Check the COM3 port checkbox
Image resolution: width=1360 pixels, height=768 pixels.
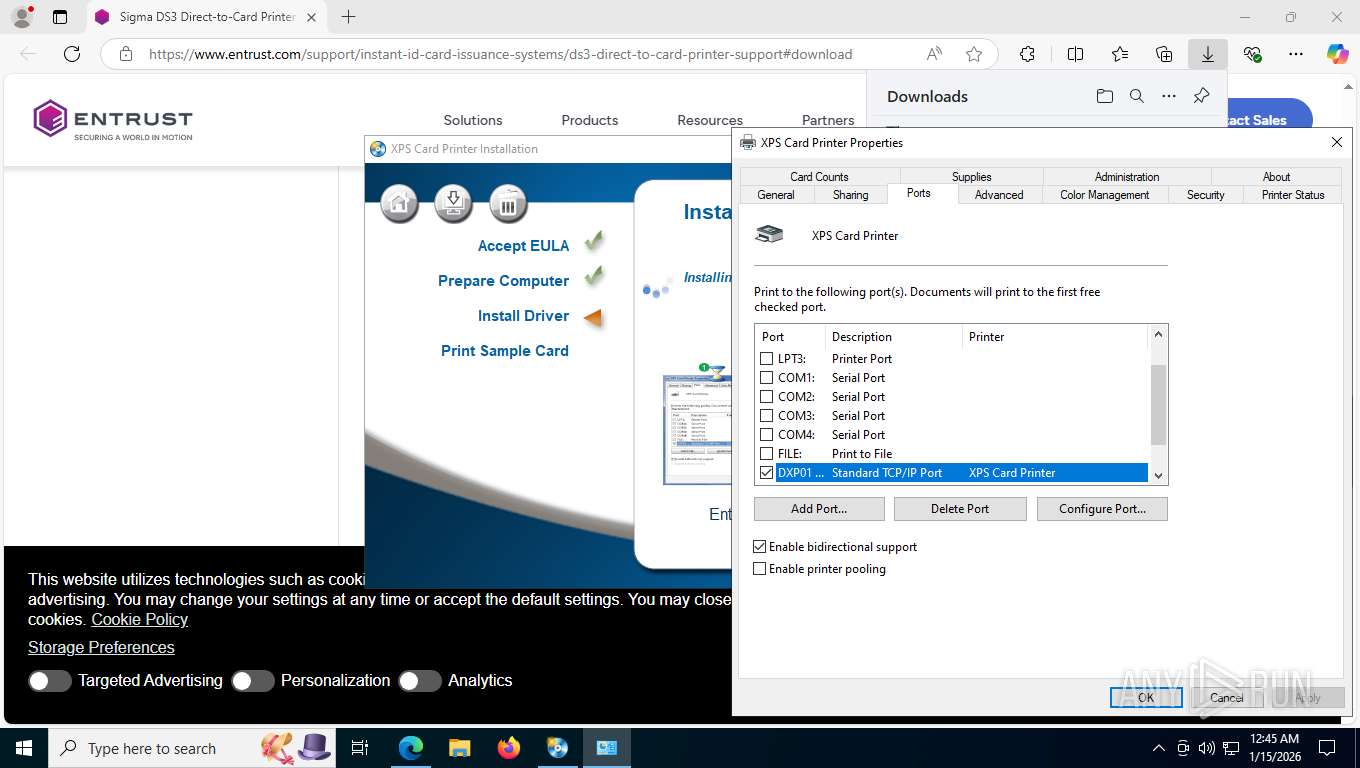(x=767, y=415)
